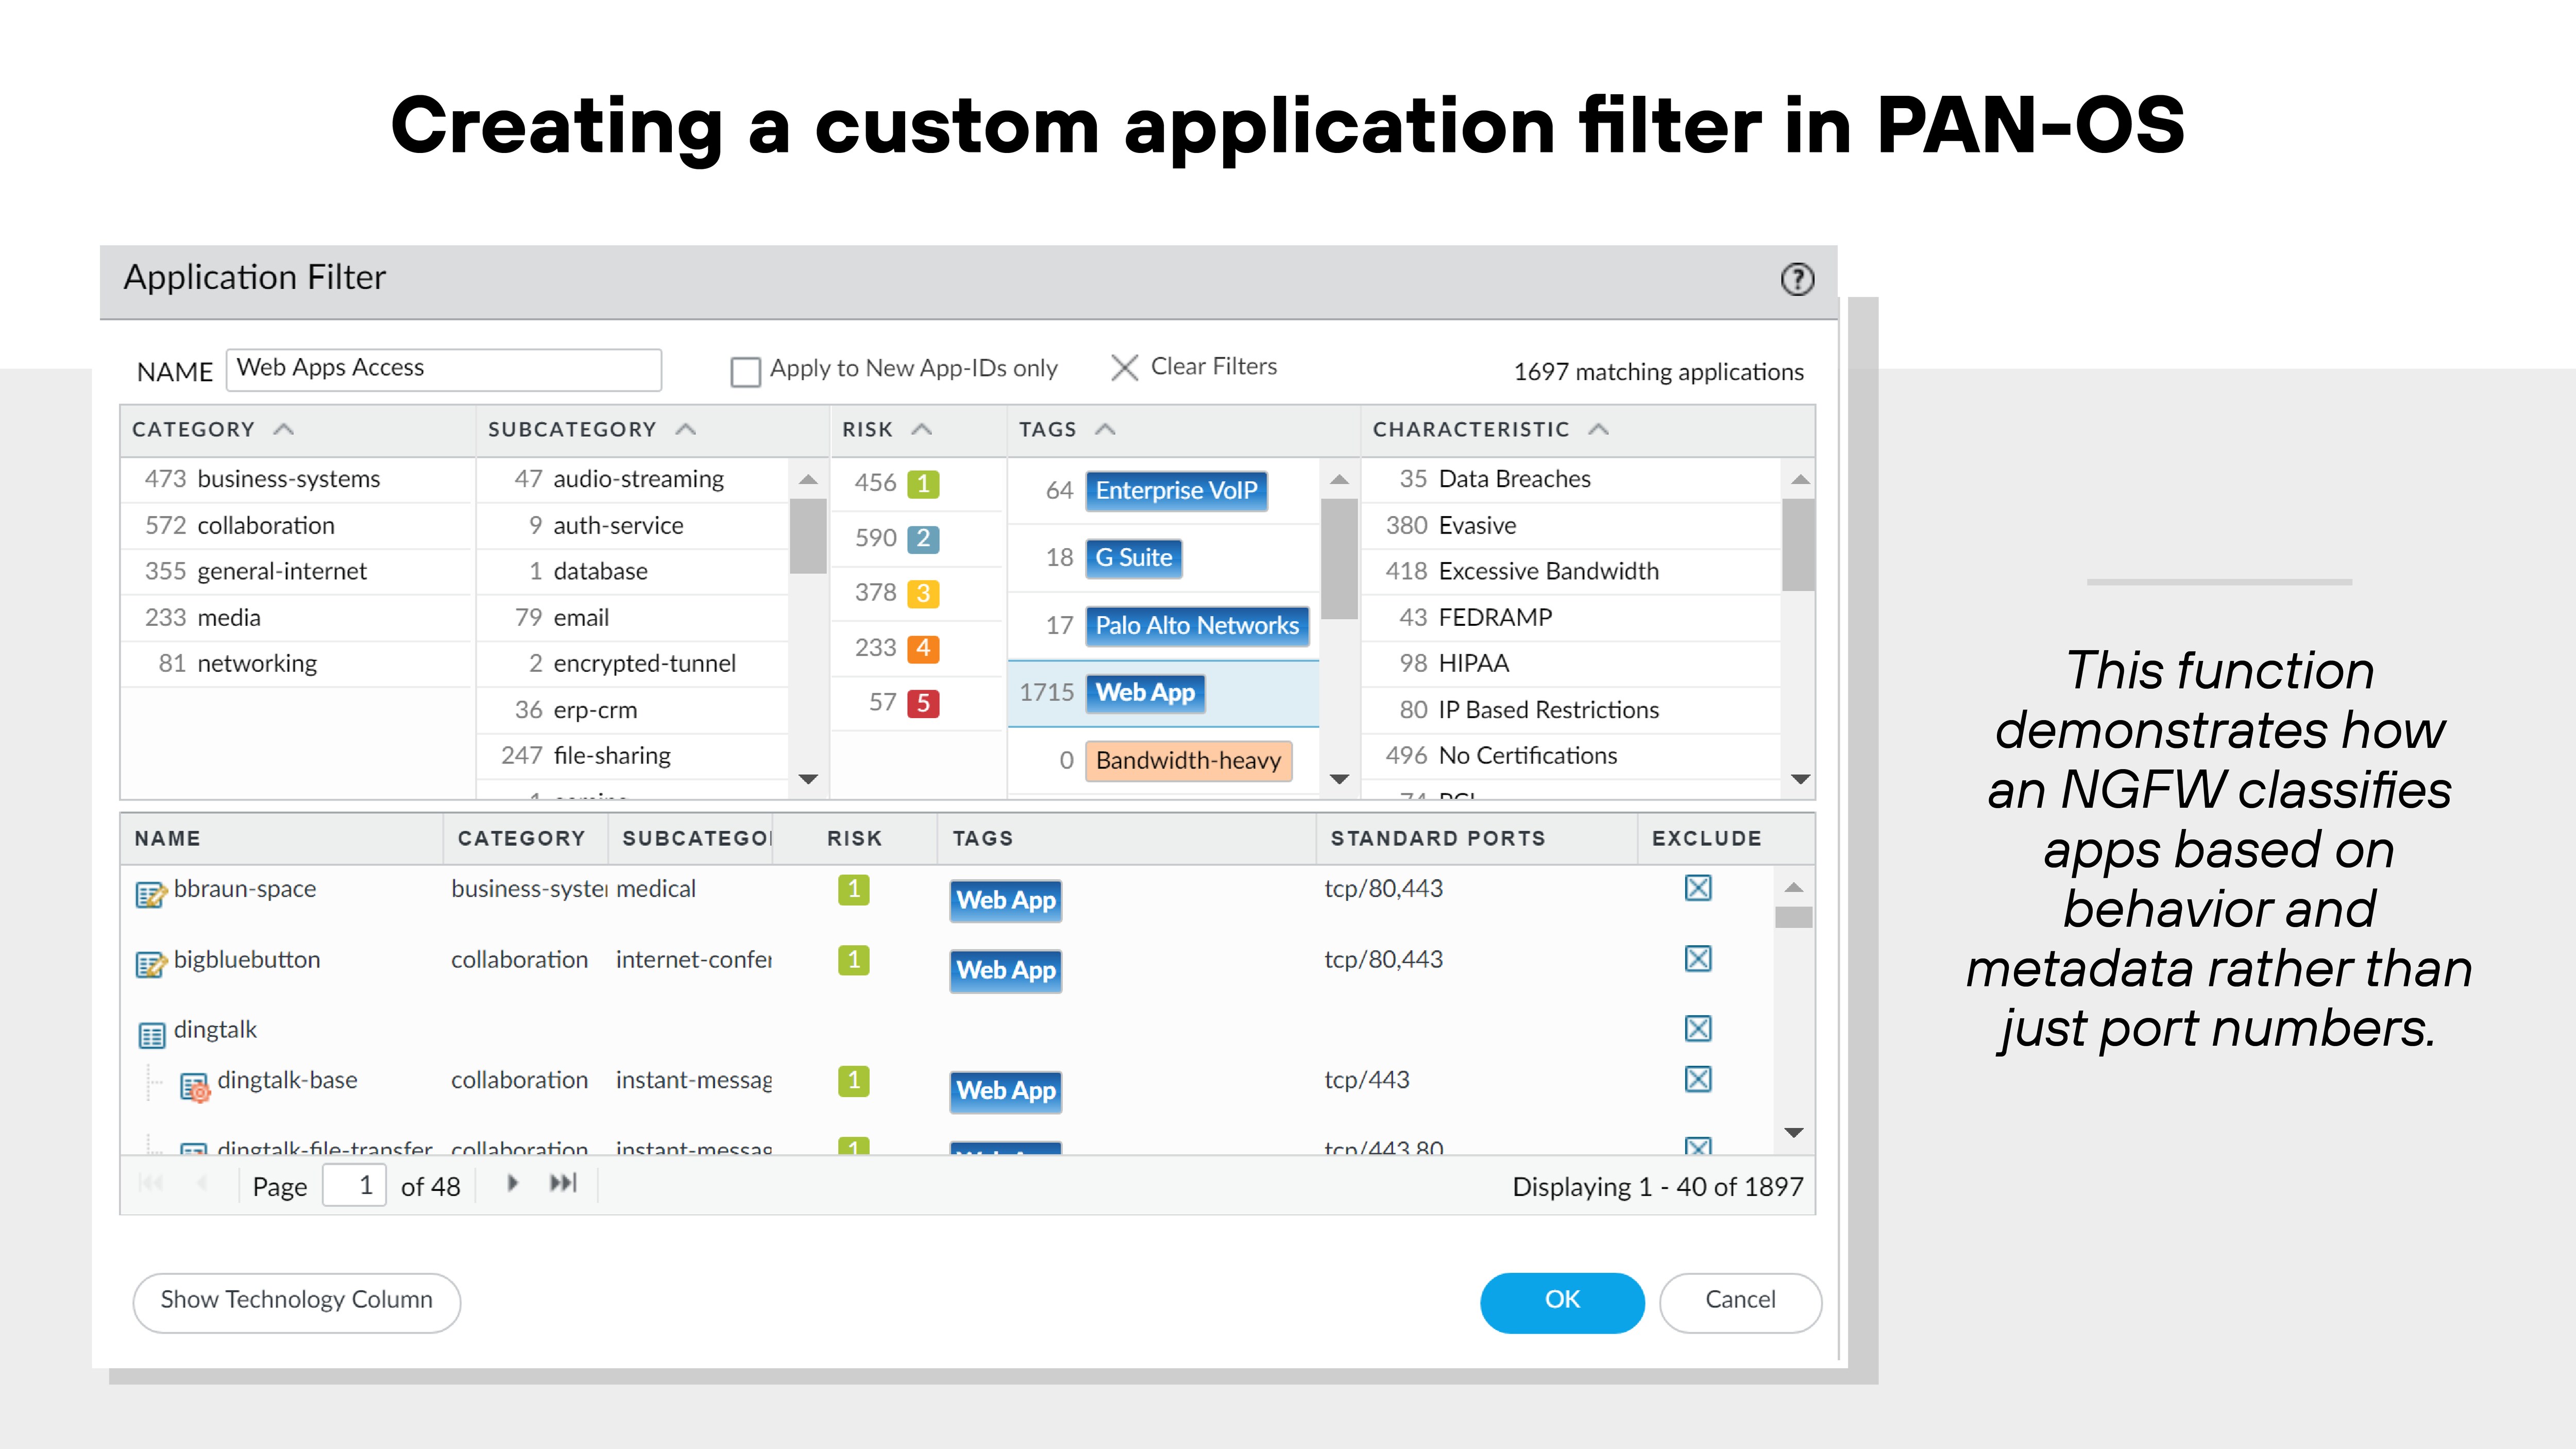Go to the next page with the arrow icon

click(512, 1183)
